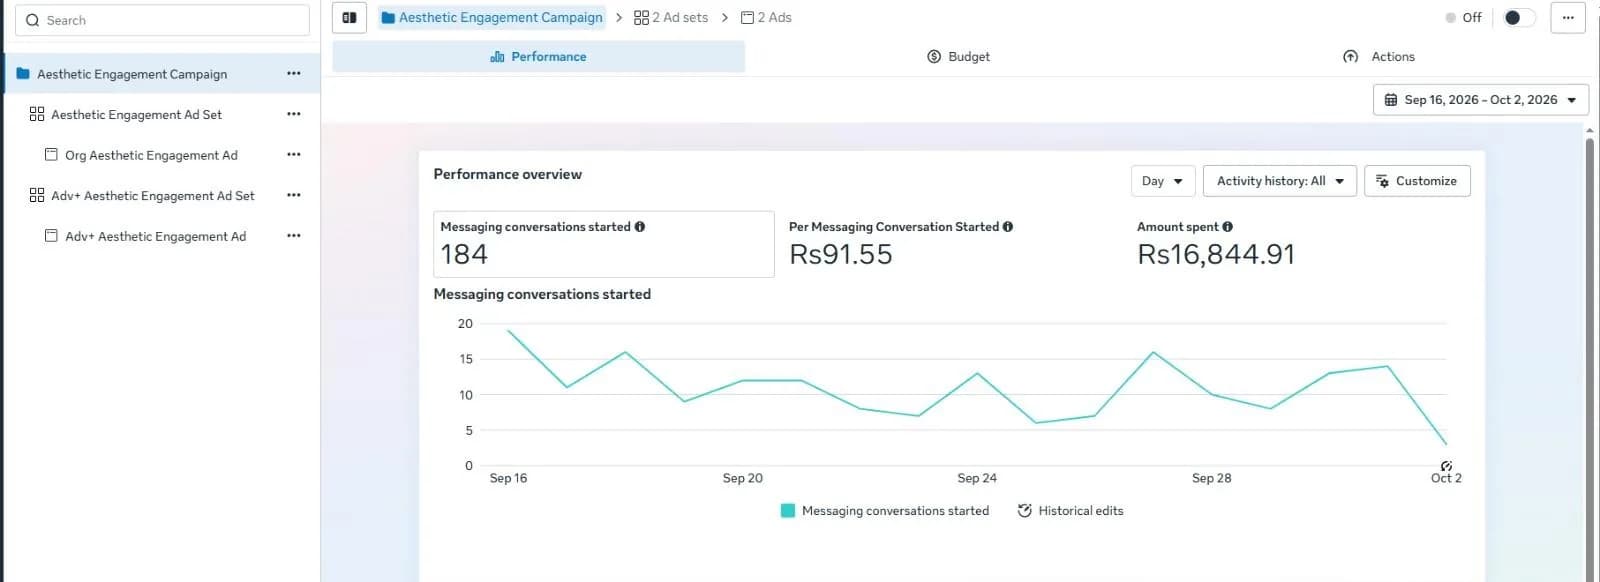Click the Org Aesthetic Engagement Ad icon
1600x582 pixels.
pos(51,154)
